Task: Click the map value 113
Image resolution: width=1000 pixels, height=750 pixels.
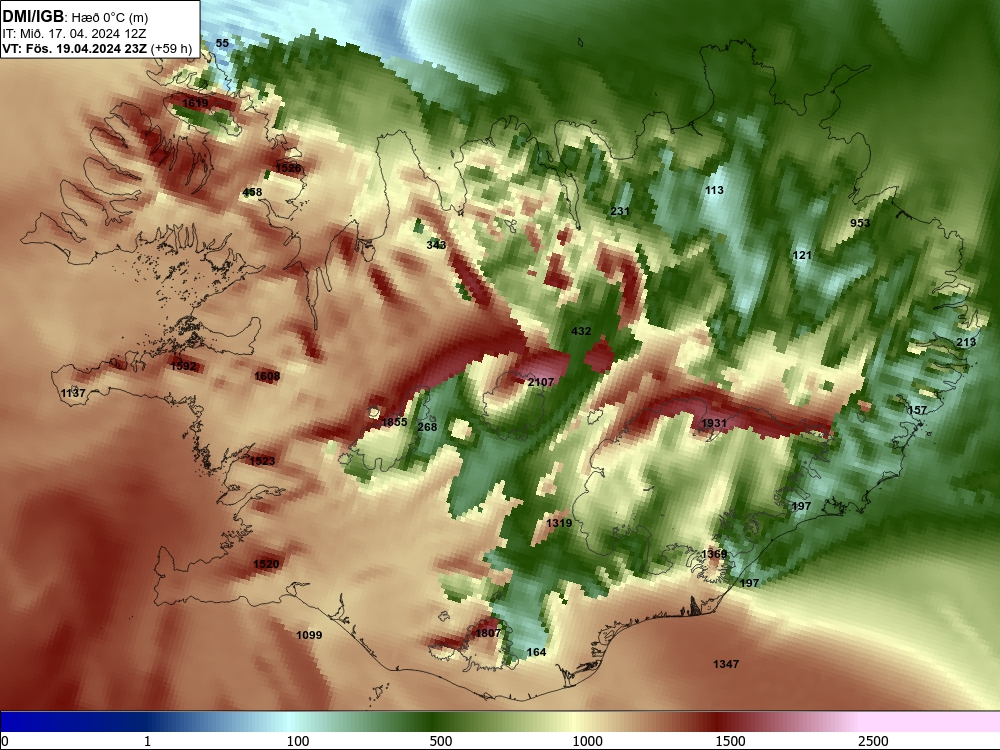Action: click(714, 190)
